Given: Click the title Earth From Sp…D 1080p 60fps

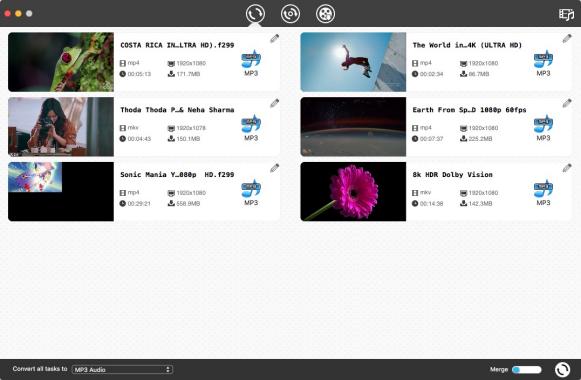Looking at the screenshot, I should tap(469, 110).
